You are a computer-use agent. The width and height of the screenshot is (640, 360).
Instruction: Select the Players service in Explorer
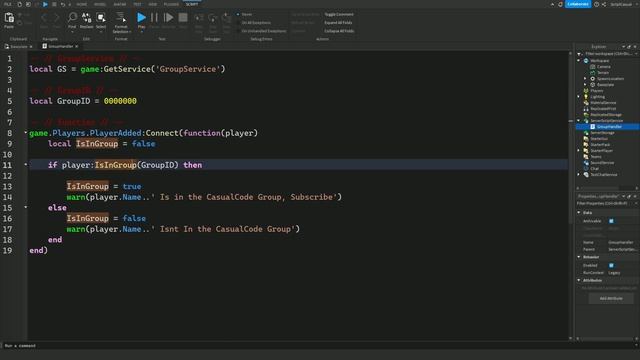tap(596, 91)
